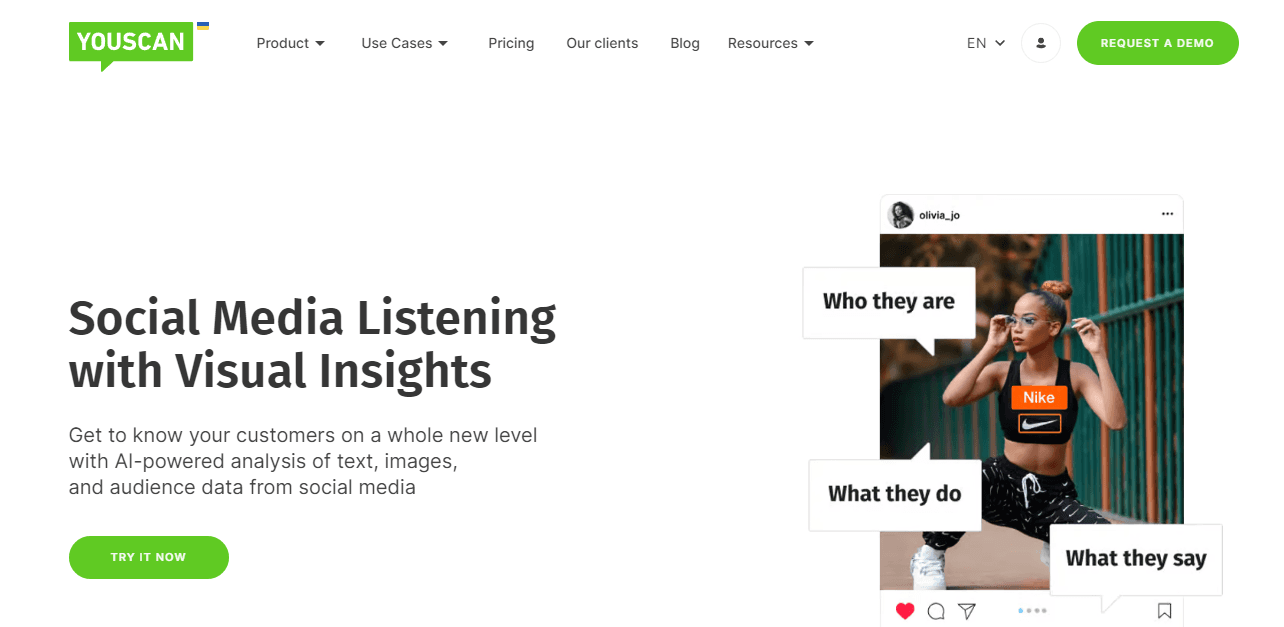Click the share (paper plane) icon

coord(966,609)
